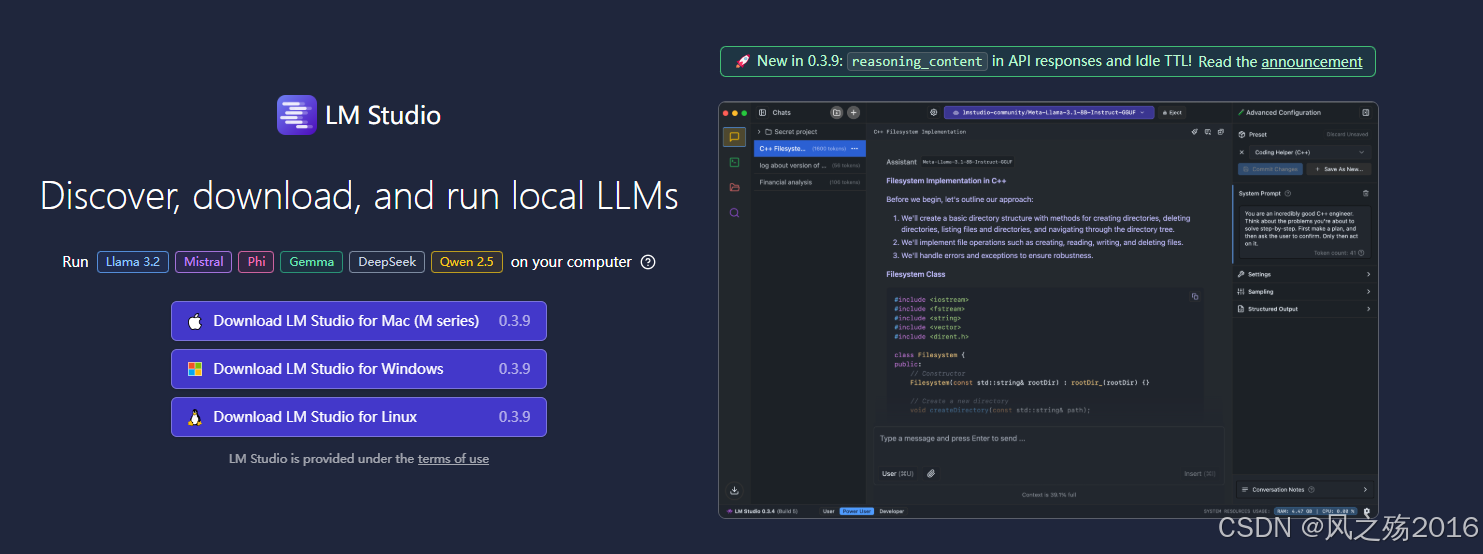The image size is (1483, 554).
Task: Select the Financial analysis chat
Action: point(809,182)
